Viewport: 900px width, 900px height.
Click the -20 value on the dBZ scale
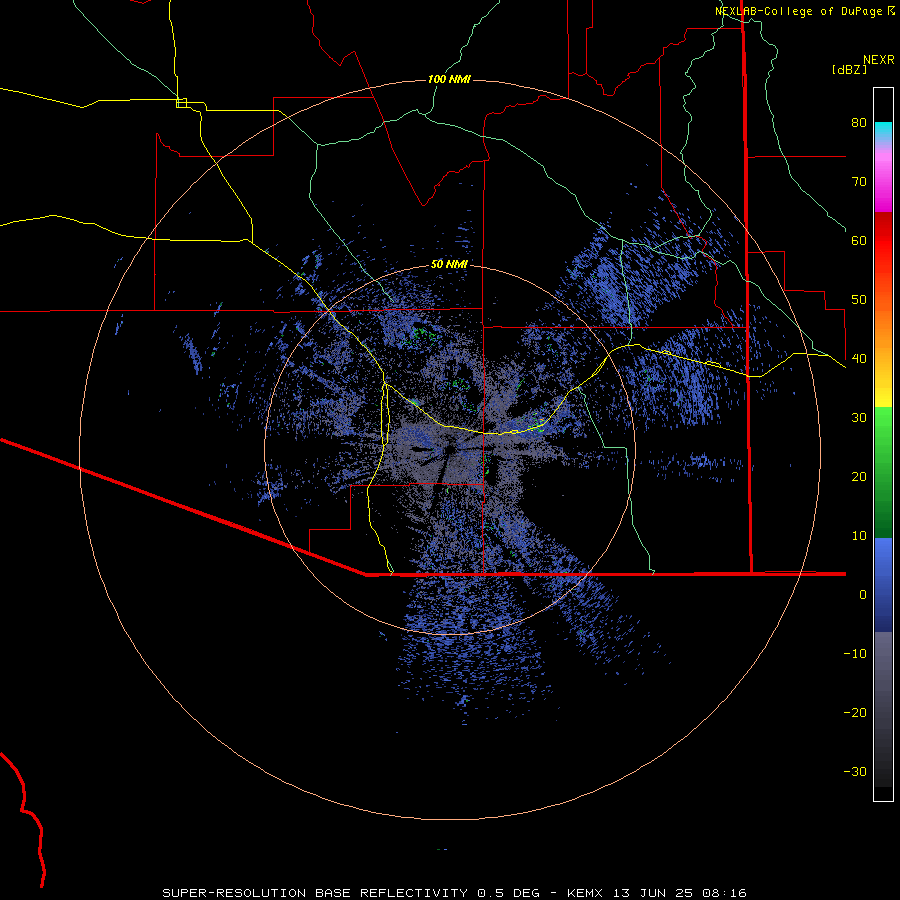click(x=855, y=713)
